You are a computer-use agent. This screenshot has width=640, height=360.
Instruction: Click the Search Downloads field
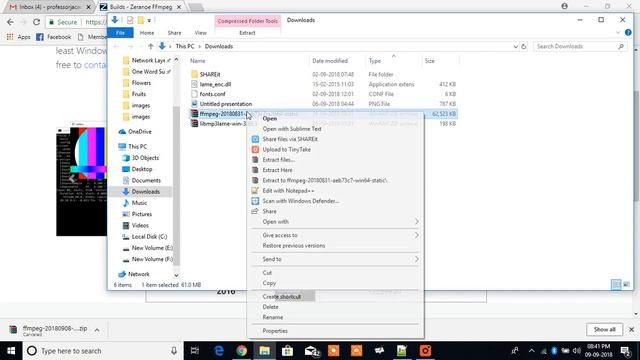pyautogui.click(x=580, y=47)
